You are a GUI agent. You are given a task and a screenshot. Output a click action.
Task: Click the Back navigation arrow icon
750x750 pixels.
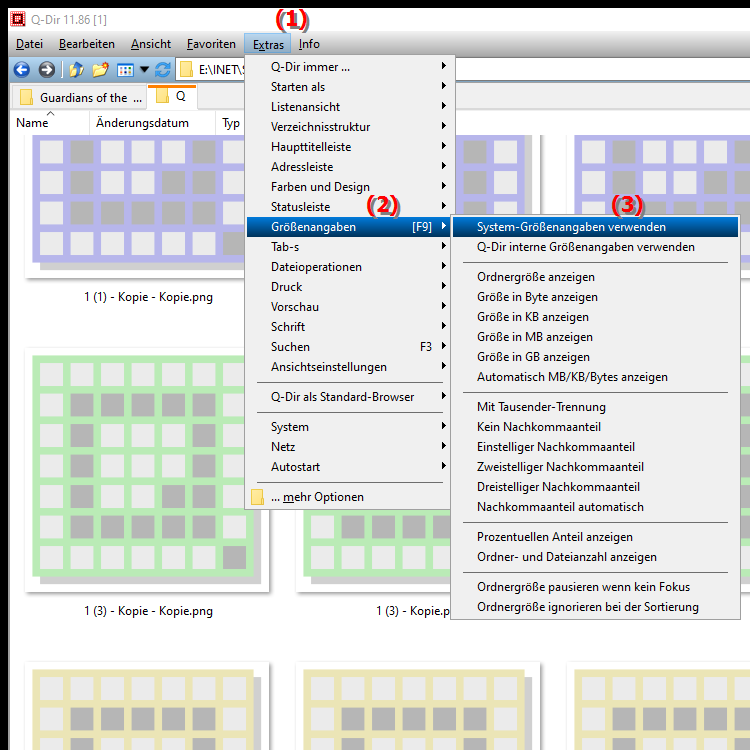(22, 70)
